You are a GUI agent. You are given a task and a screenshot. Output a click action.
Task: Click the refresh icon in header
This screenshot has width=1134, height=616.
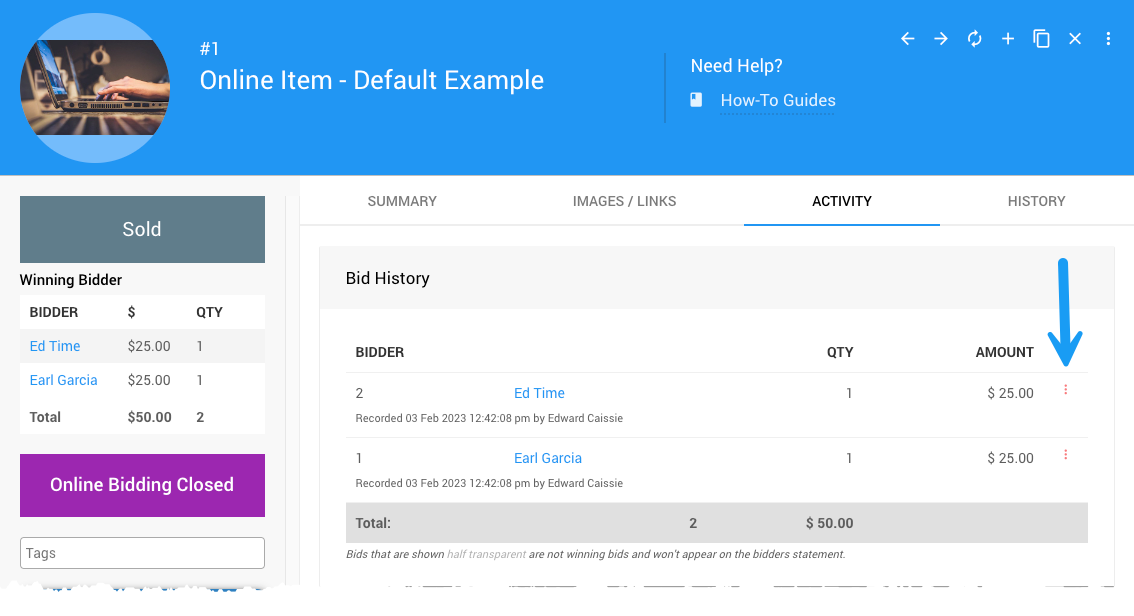[x=974, y=39]
